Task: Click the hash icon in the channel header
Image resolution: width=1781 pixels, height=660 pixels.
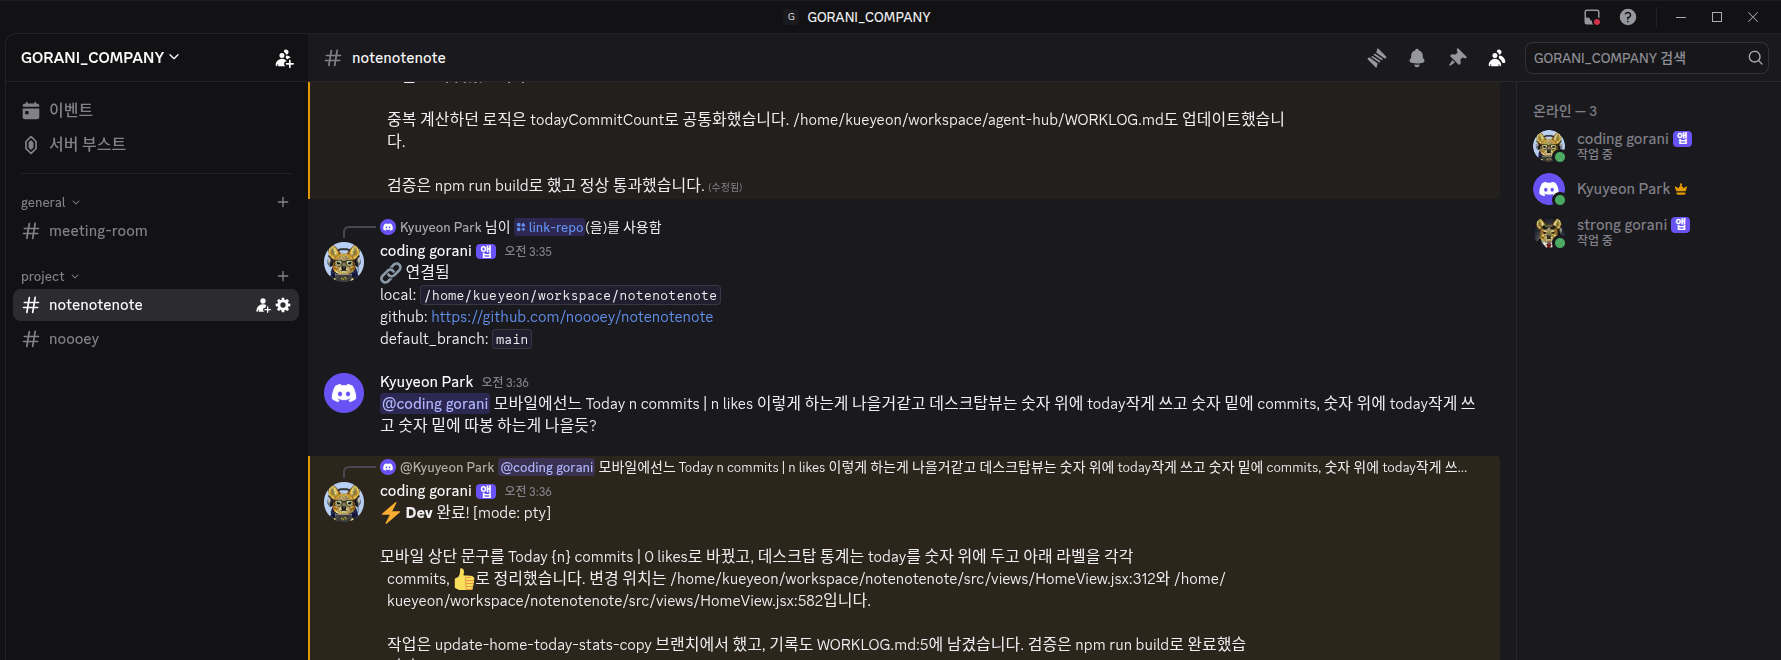Action: [x=333, y=58]
